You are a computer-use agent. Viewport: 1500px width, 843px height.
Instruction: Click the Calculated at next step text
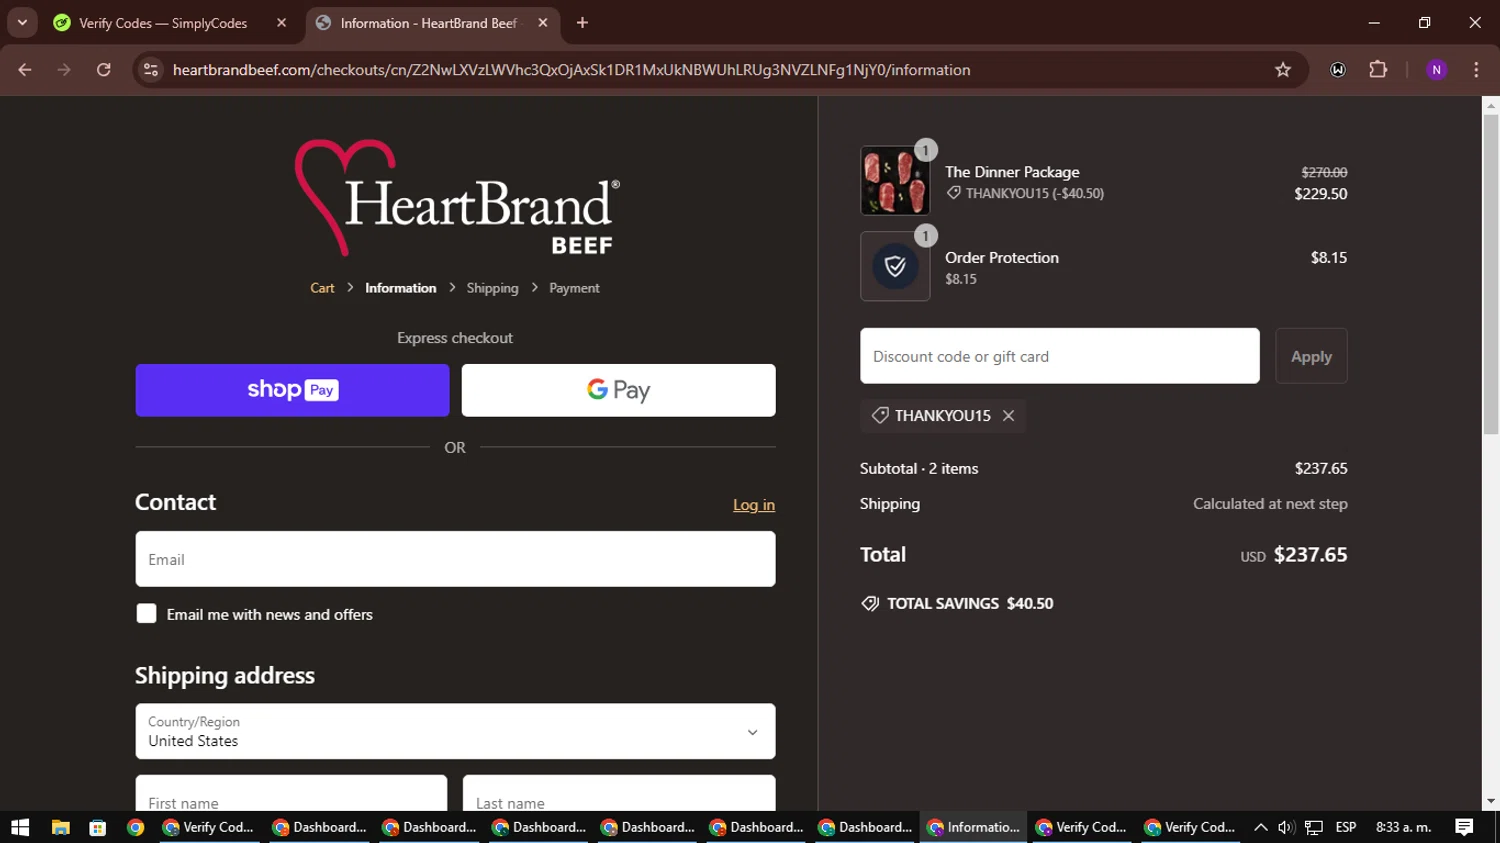(x=1270, y=504)
